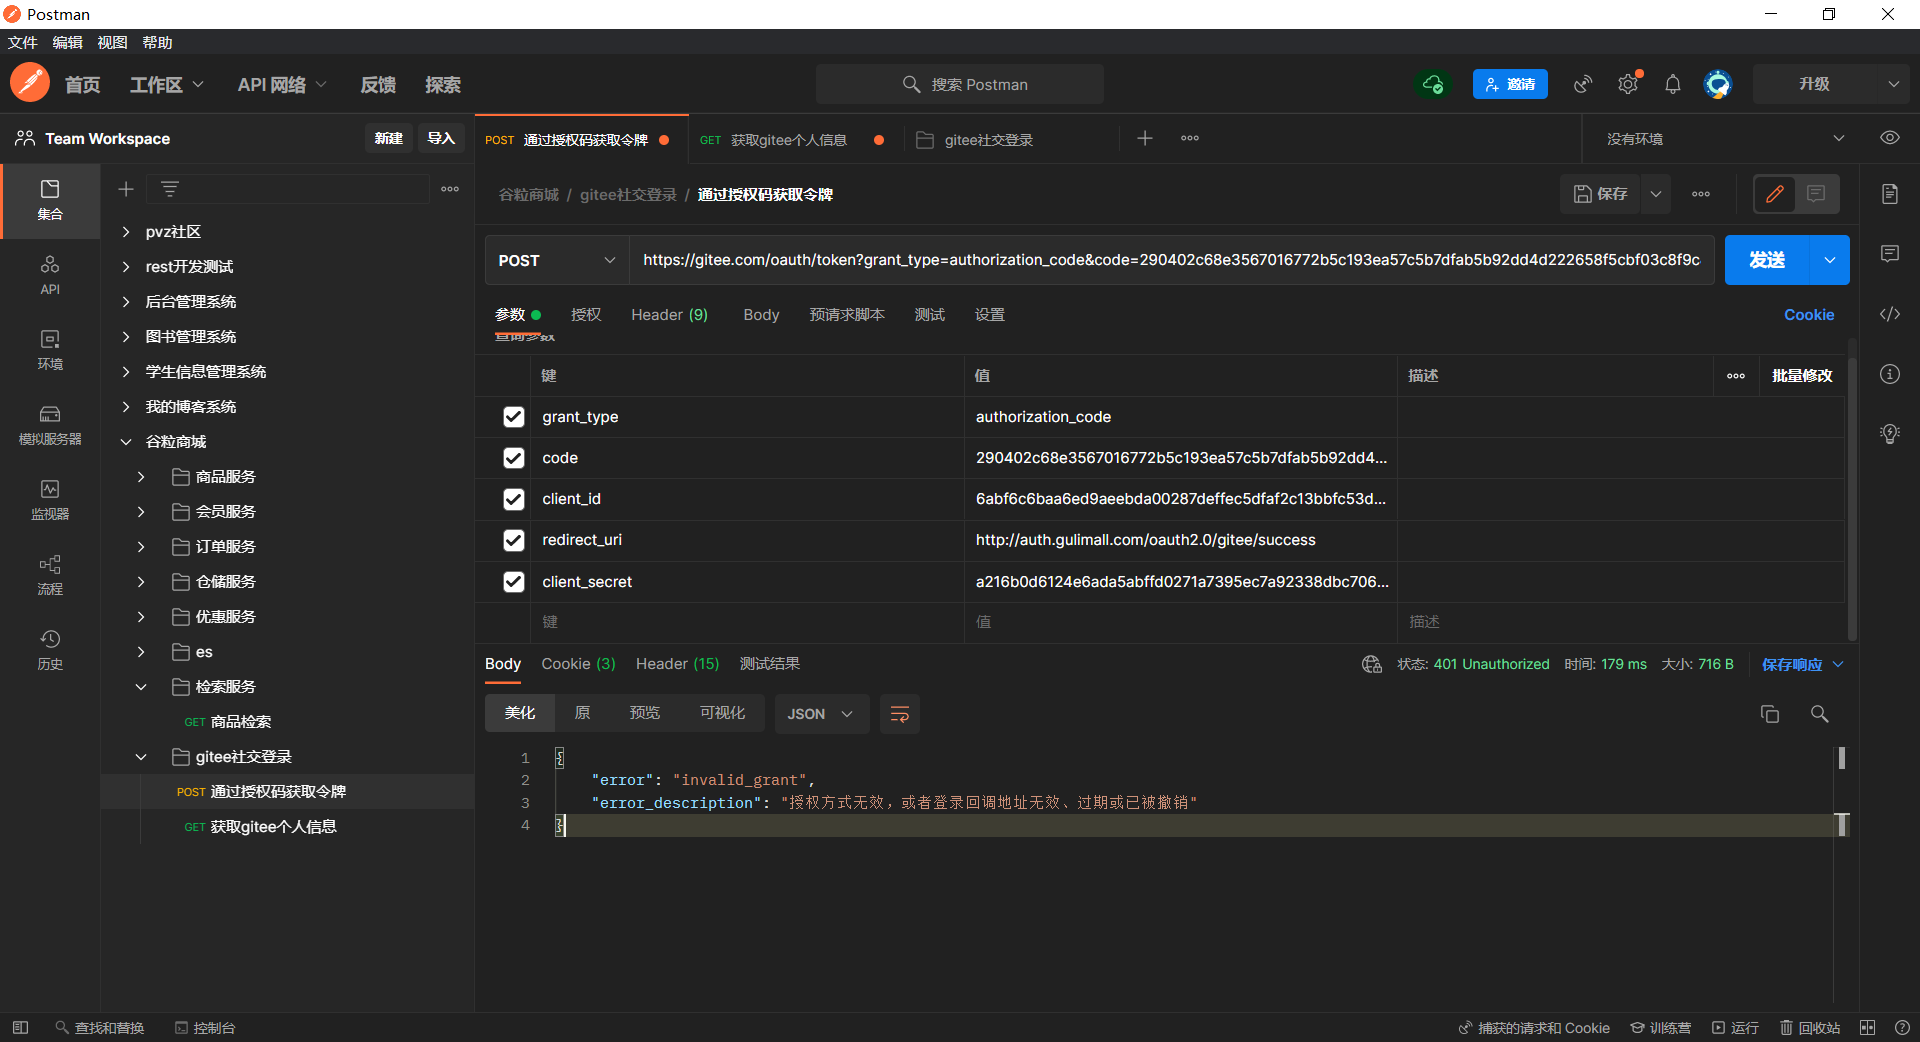
Task: Click the 搜索 Postman search box
Action: click(960, 84)
